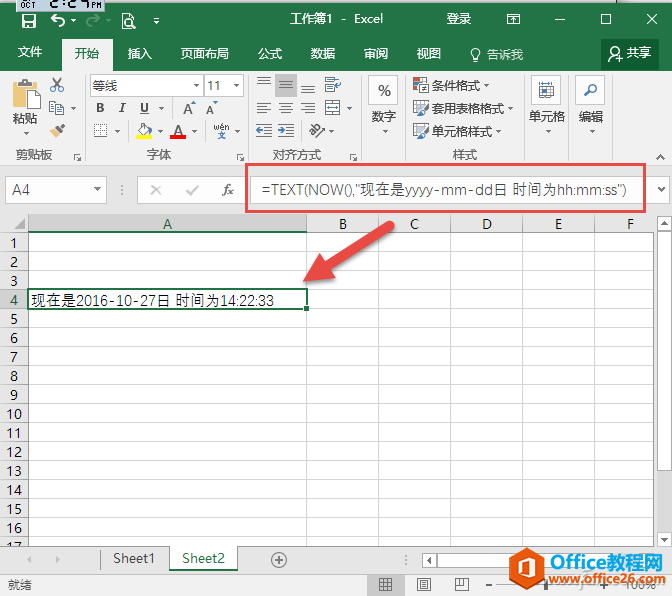Viewport: 672px width, 596px height.
Task: Toggle center horizontal alignment
Action: (x=286, y=108)
